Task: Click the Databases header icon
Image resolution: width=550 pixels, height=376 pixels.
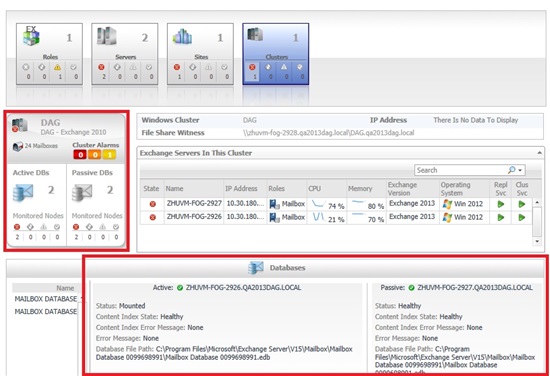Action: tap(255, 267)
